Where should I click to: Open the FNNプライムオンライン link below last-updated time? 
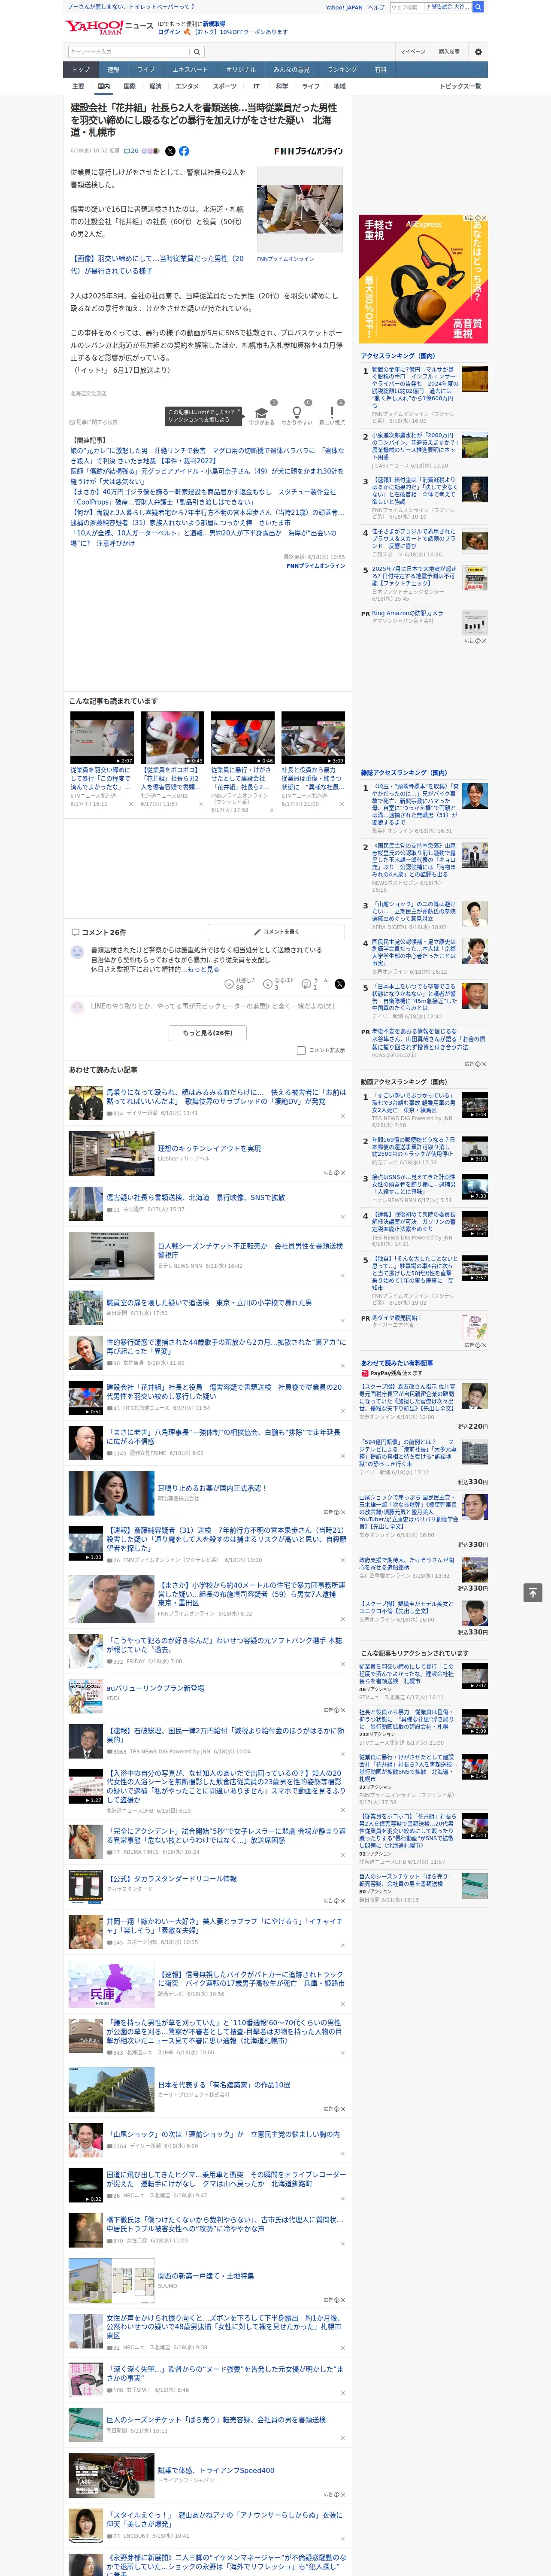tap(316, 566)
